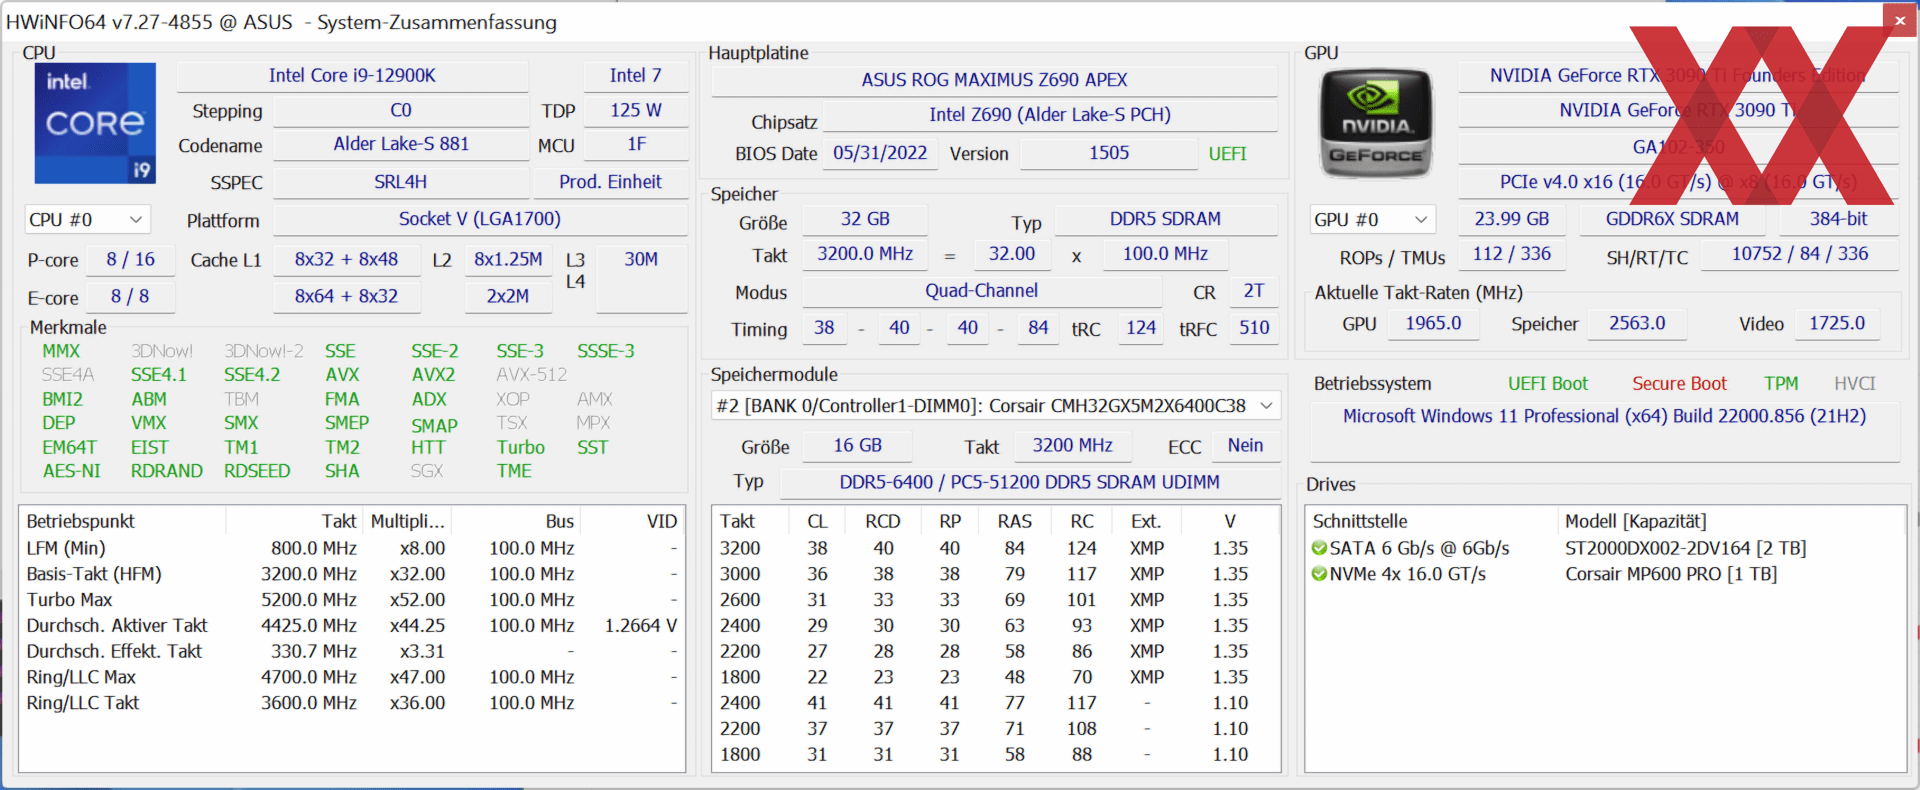This screenshot has height=790, width=1920.
Task: Click the Multipli... column header
Action: click(408, 521)
